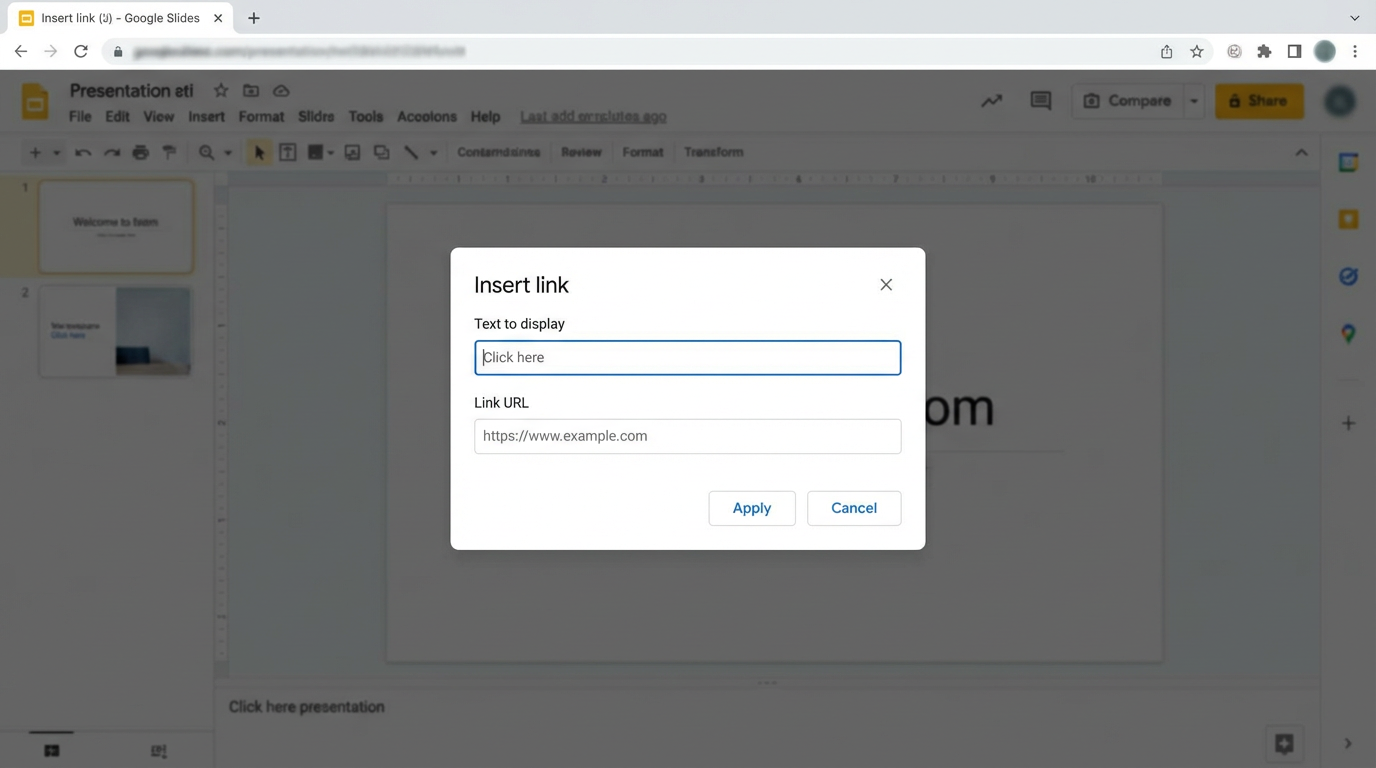This screenshot has height=768, width=1376.
Task: Click the Zoom tool icon
Action: click(205, 152)
